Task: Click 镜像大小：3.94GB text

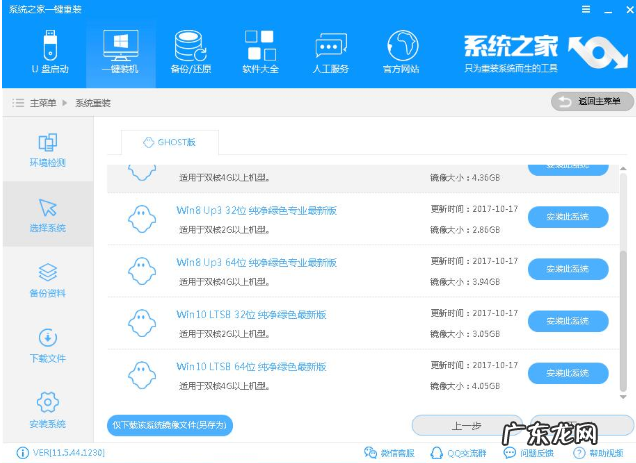Action: 465,282
